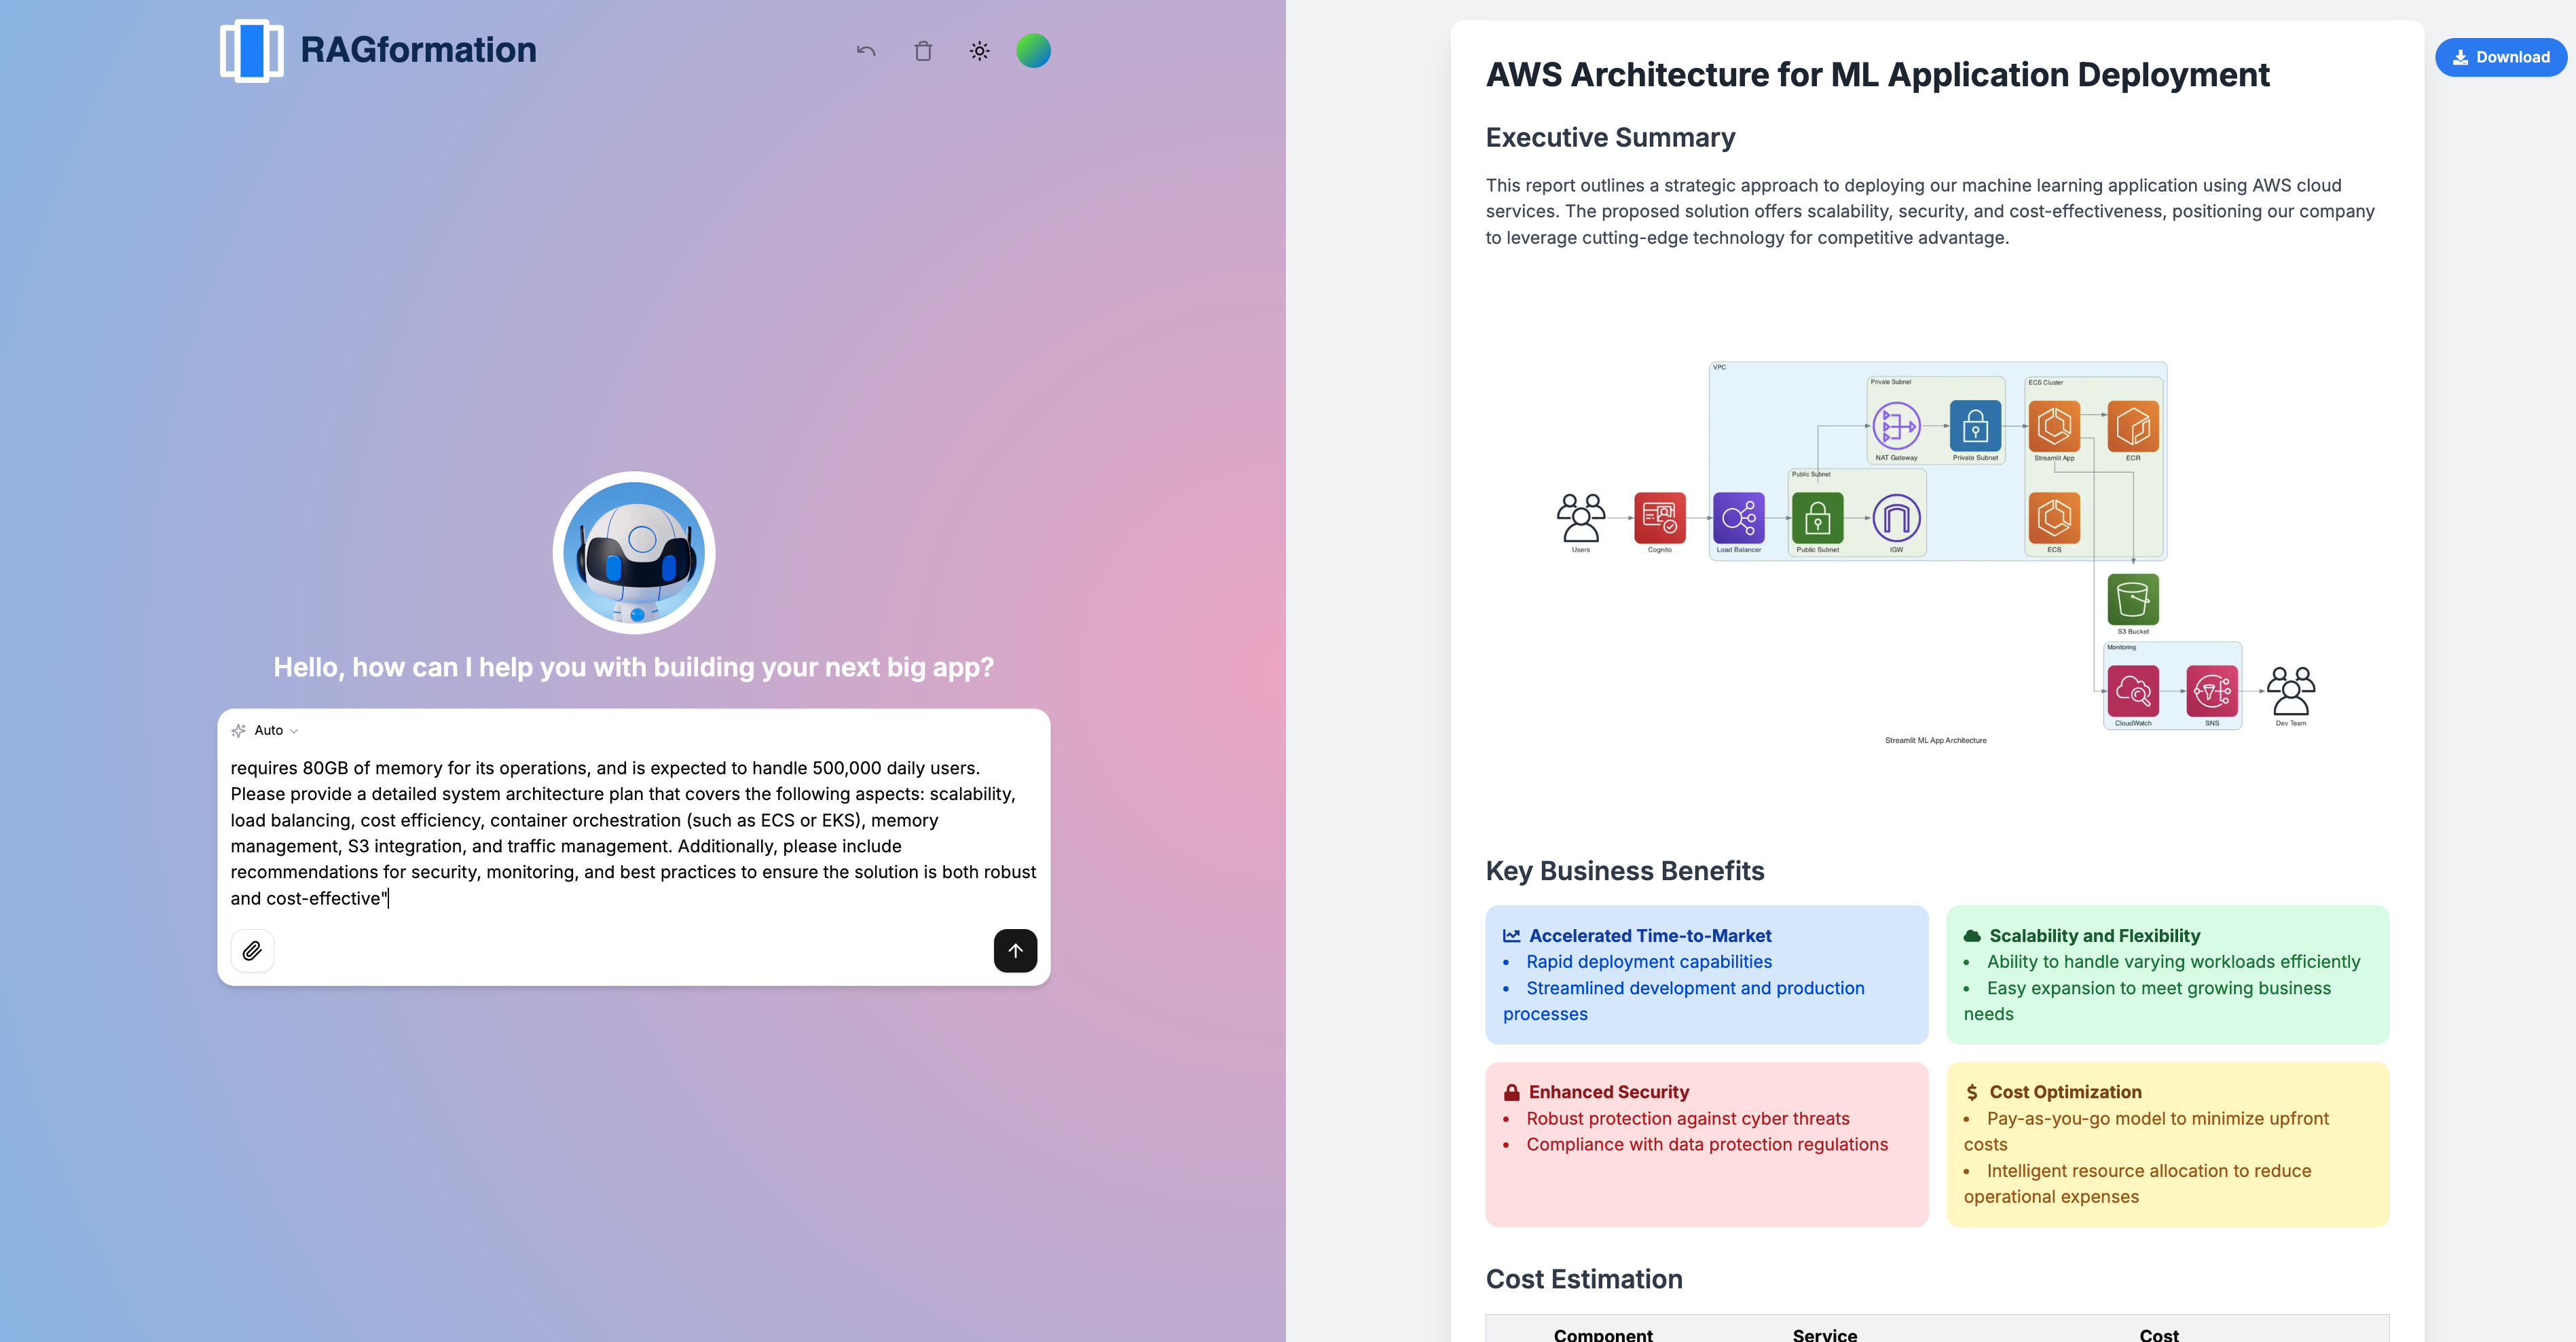The height and width of the screenshot is (1342, 2576).
Task: Click the Load Balancer diagram icon
Action: (1738, 518)
